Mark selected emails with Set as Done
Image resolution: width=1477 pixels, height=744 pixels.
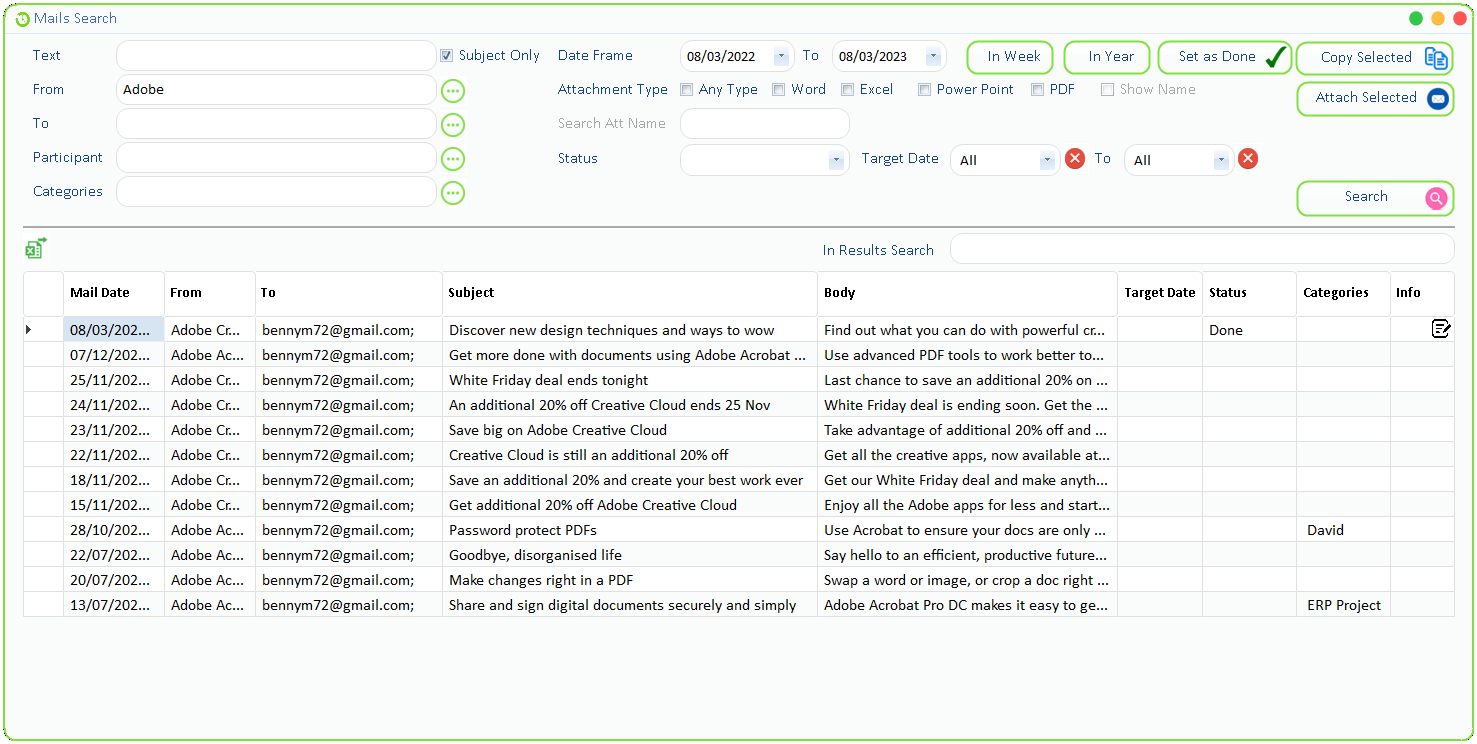(1224, 58)
